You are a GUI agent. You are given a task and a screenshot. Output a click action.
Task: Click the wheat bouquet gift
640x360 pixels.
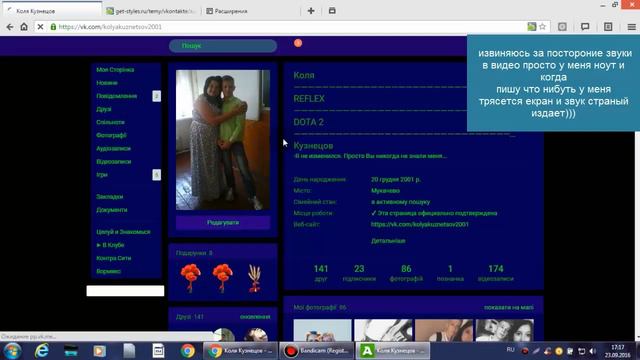254,278
